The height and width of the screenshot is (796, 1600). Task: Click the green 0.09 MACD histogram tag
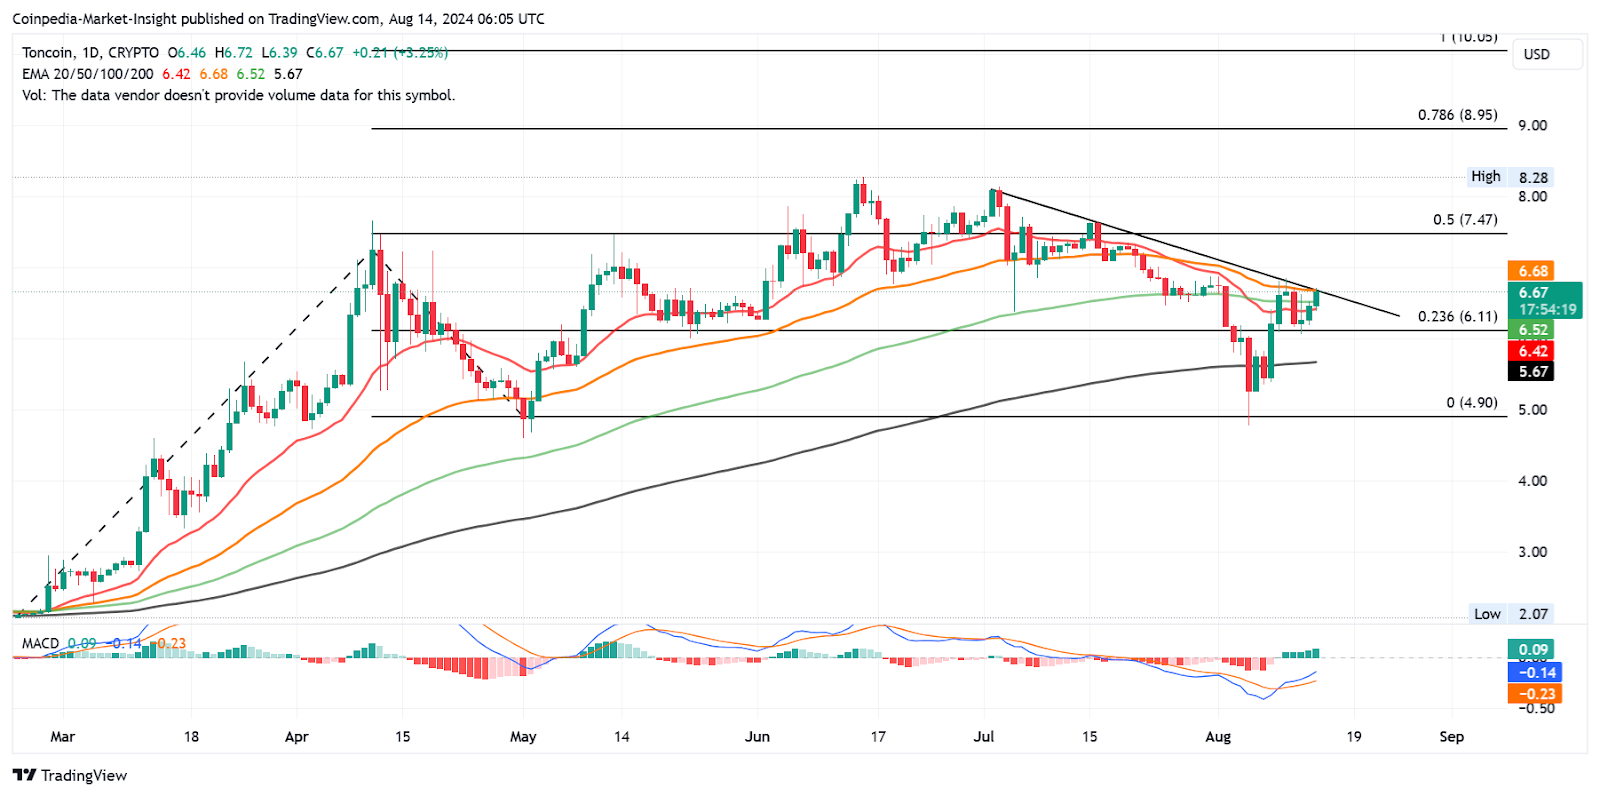pos(1533,650)
